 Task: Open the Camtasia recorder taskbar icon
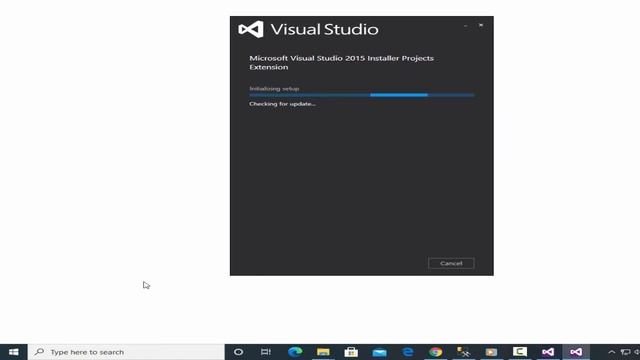point(520,352)
